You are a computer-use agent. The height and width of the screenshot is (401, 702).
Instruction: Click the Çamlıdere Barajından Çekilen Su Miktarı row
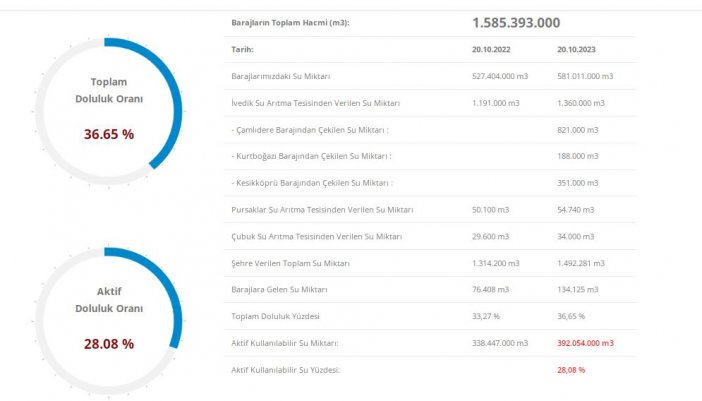pos(309,130)
